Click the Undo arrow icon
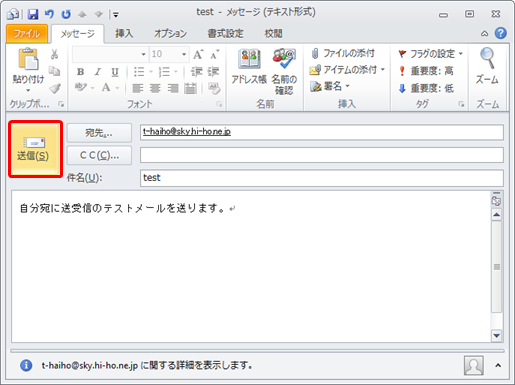Image resolution: width=515 pixels, height=385 pixels. (49, 14)
